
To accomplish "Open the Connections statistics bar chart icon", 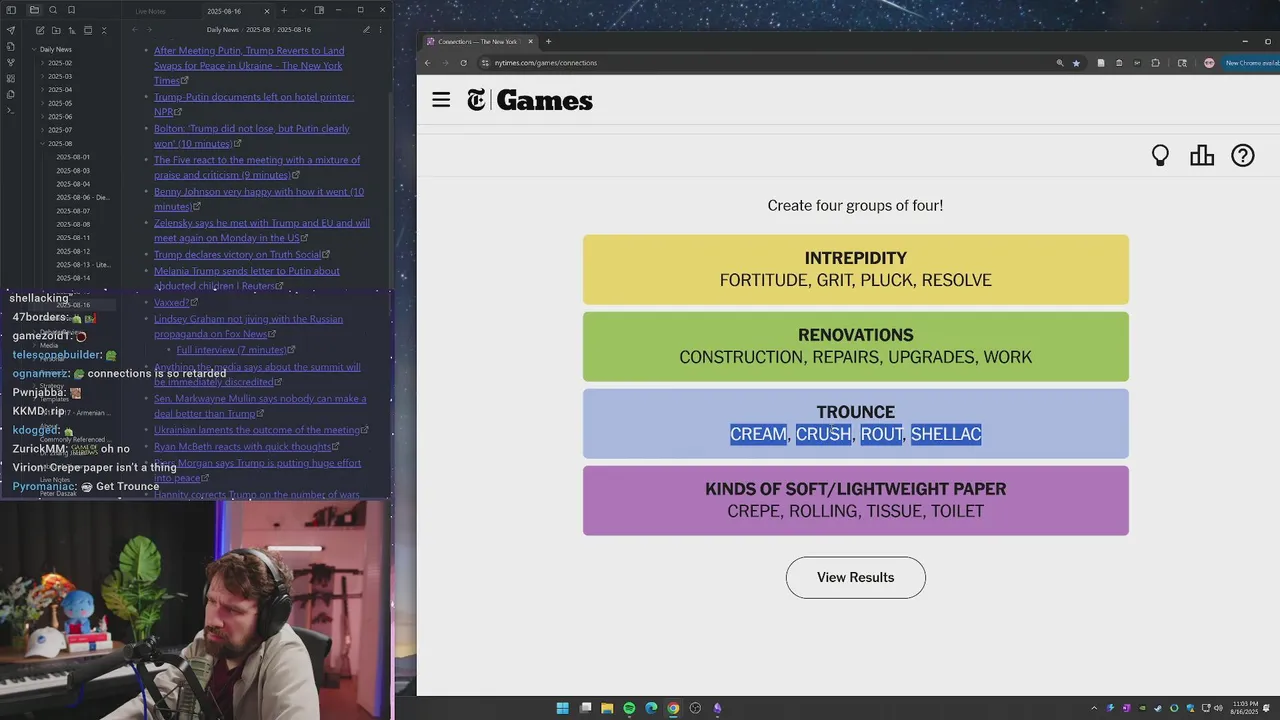I will click(1202, 156).
